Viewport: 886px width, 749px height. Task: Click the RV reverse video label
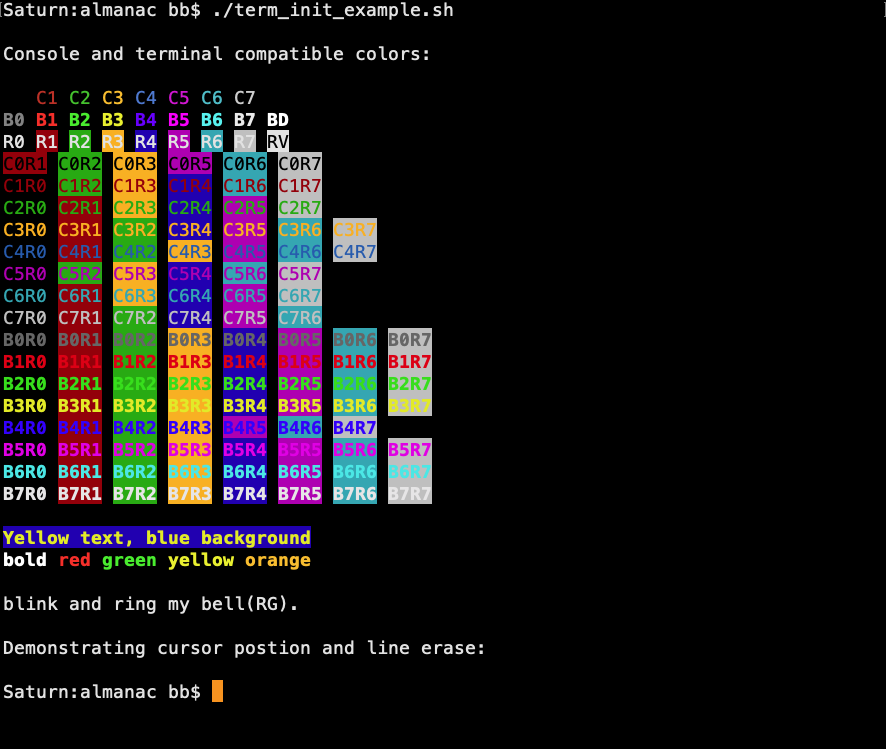tap(278, 142)
